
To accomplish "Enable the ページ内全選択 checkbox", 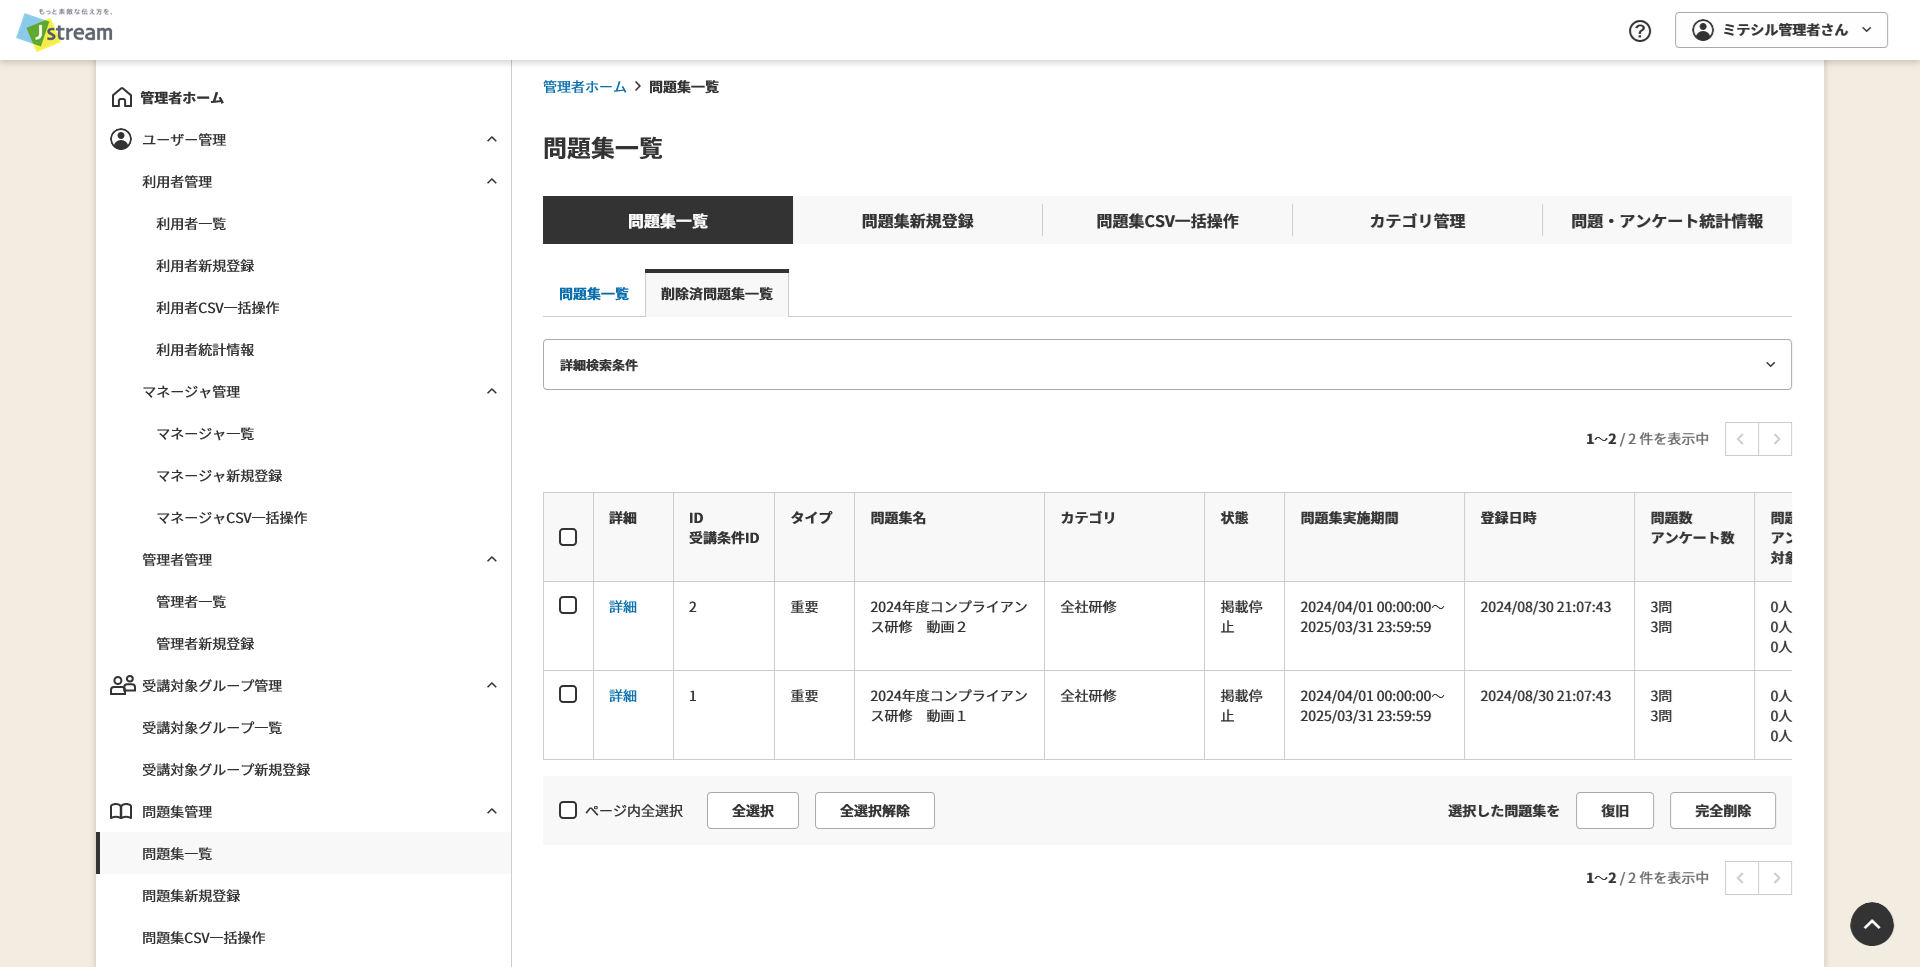I will pyautogui.click(x=568, y=810).
